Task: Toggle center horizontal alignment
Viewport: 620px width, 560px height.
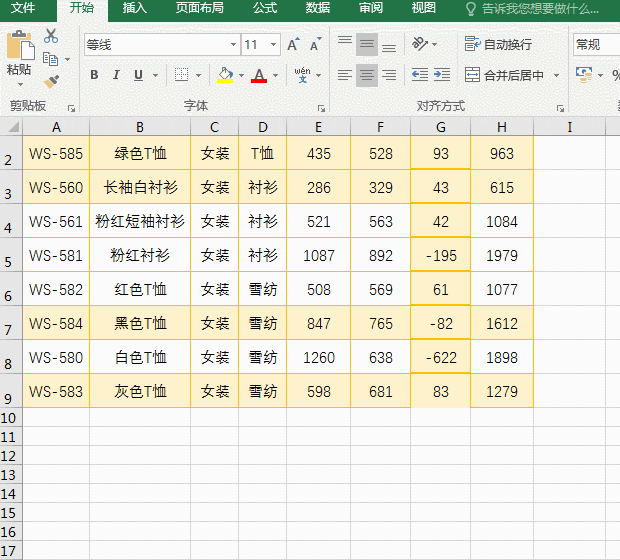Action: (367, 75)
